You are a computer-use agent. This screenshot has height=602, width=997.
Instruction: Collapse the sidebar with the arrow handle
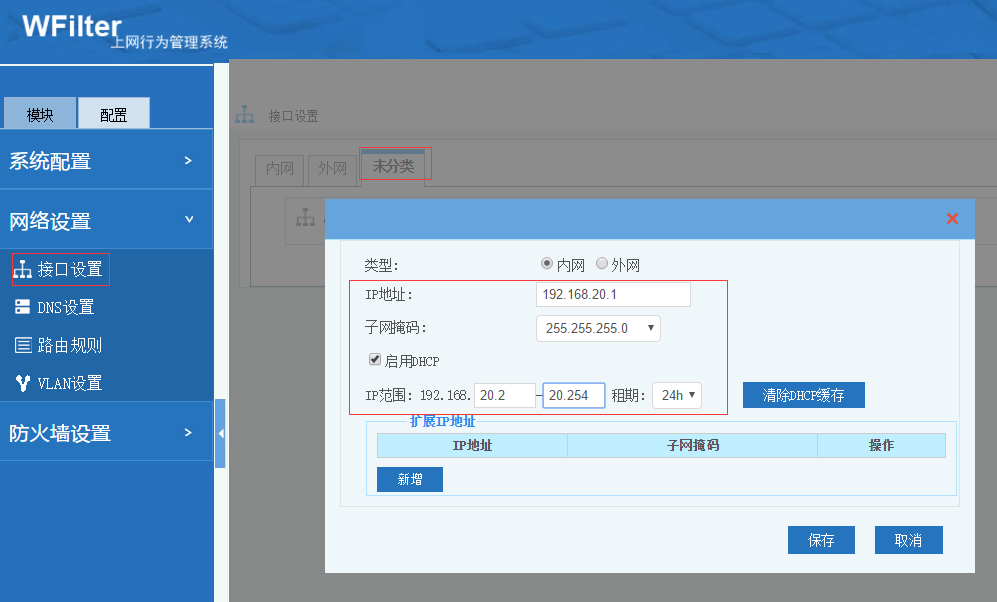pos(220,433)
